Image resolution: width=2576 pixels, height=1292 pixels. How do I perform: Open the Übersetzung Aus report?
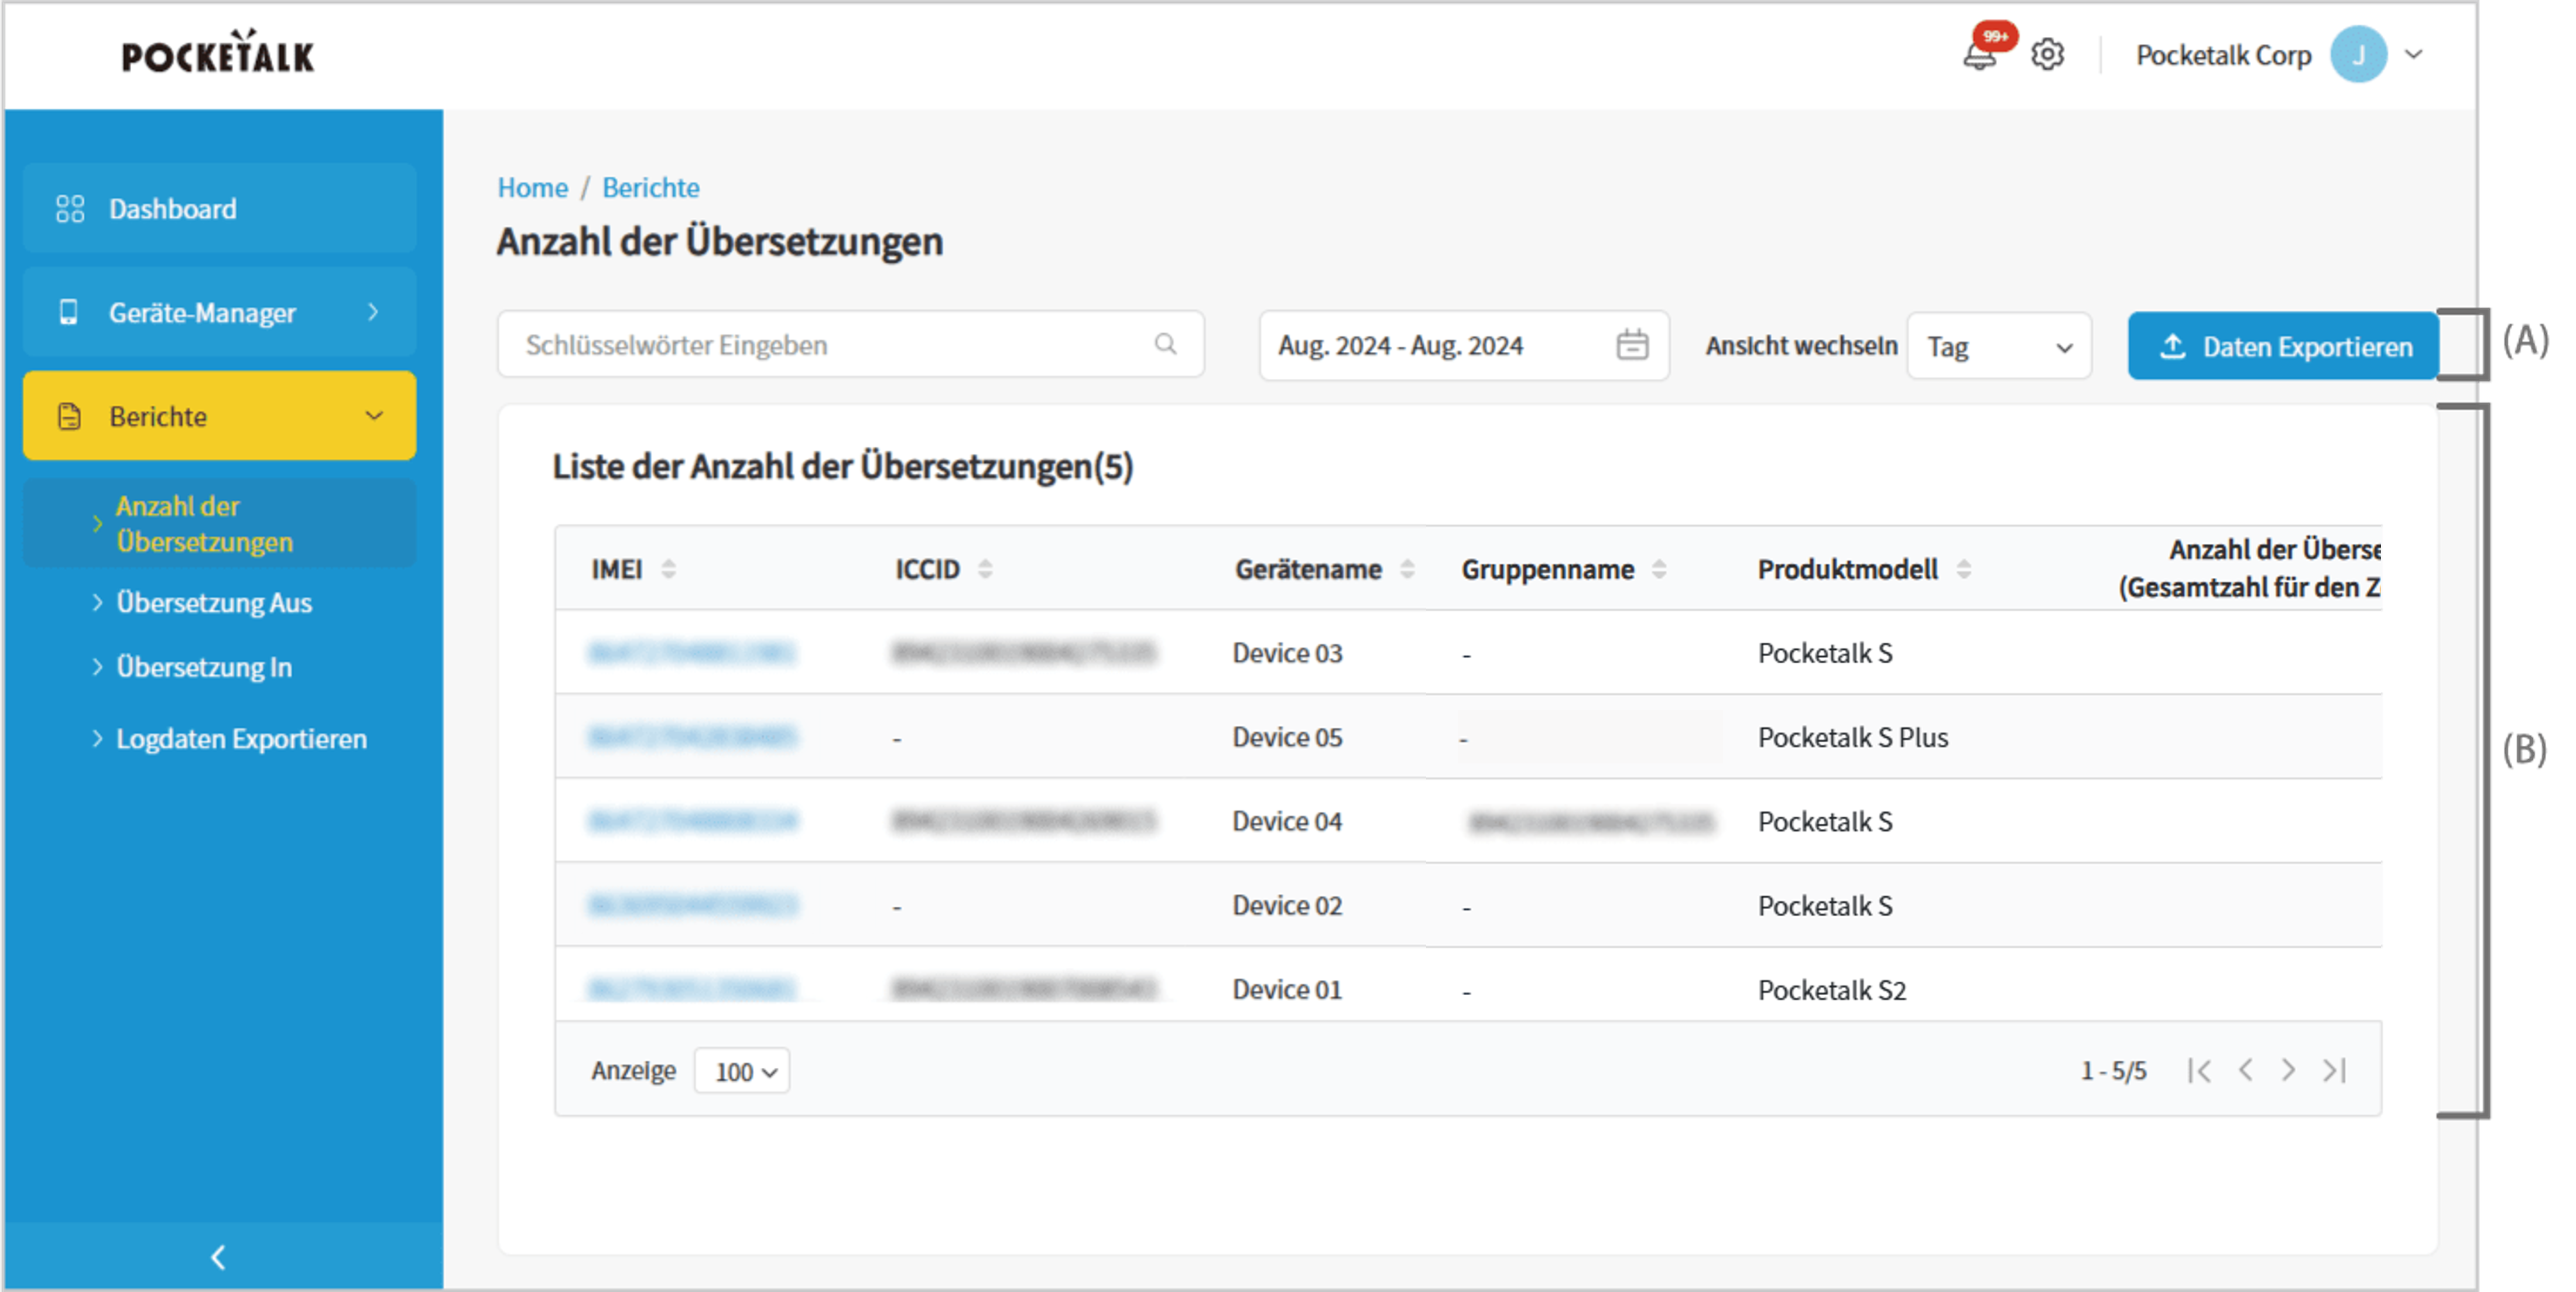[x=214, y=603]
